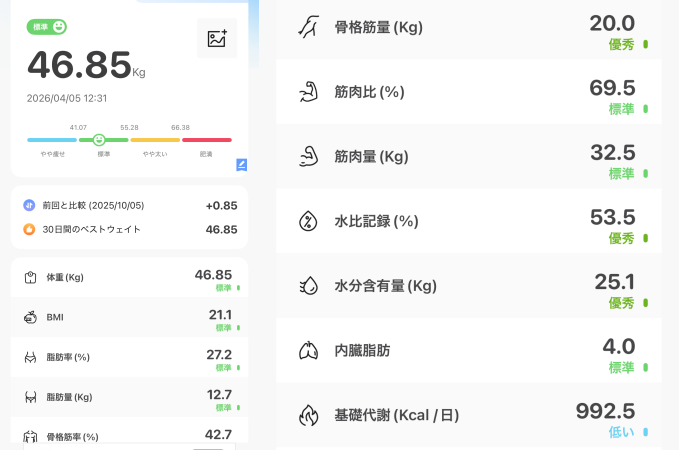This screenshot has width=679, height=450.
Task: Tap the 30日間のベストウェイト orange flame icon
Action: [29, 229]
